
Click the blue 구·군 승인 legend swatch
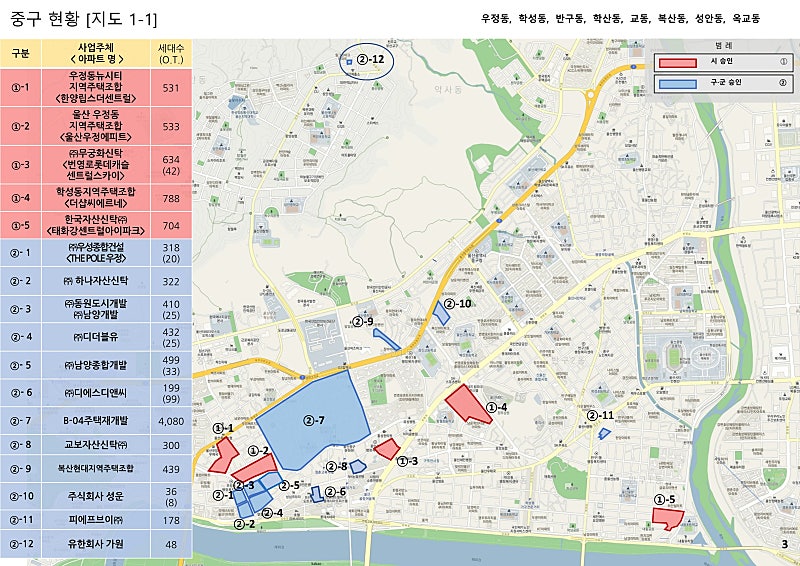coord(678,84)
